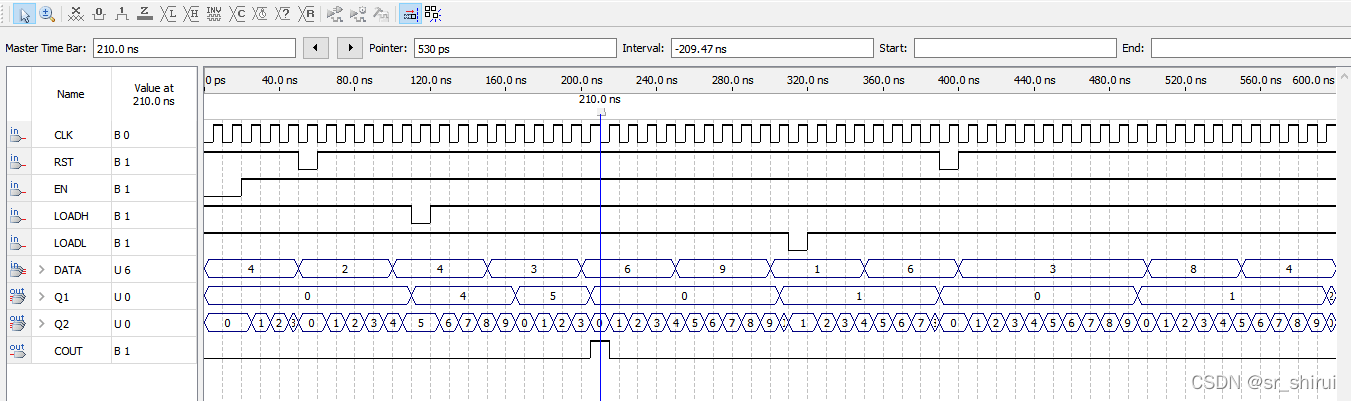Generate testbench script hammer icon
Screen dimensions: 1351x401
tap(381, 14)
